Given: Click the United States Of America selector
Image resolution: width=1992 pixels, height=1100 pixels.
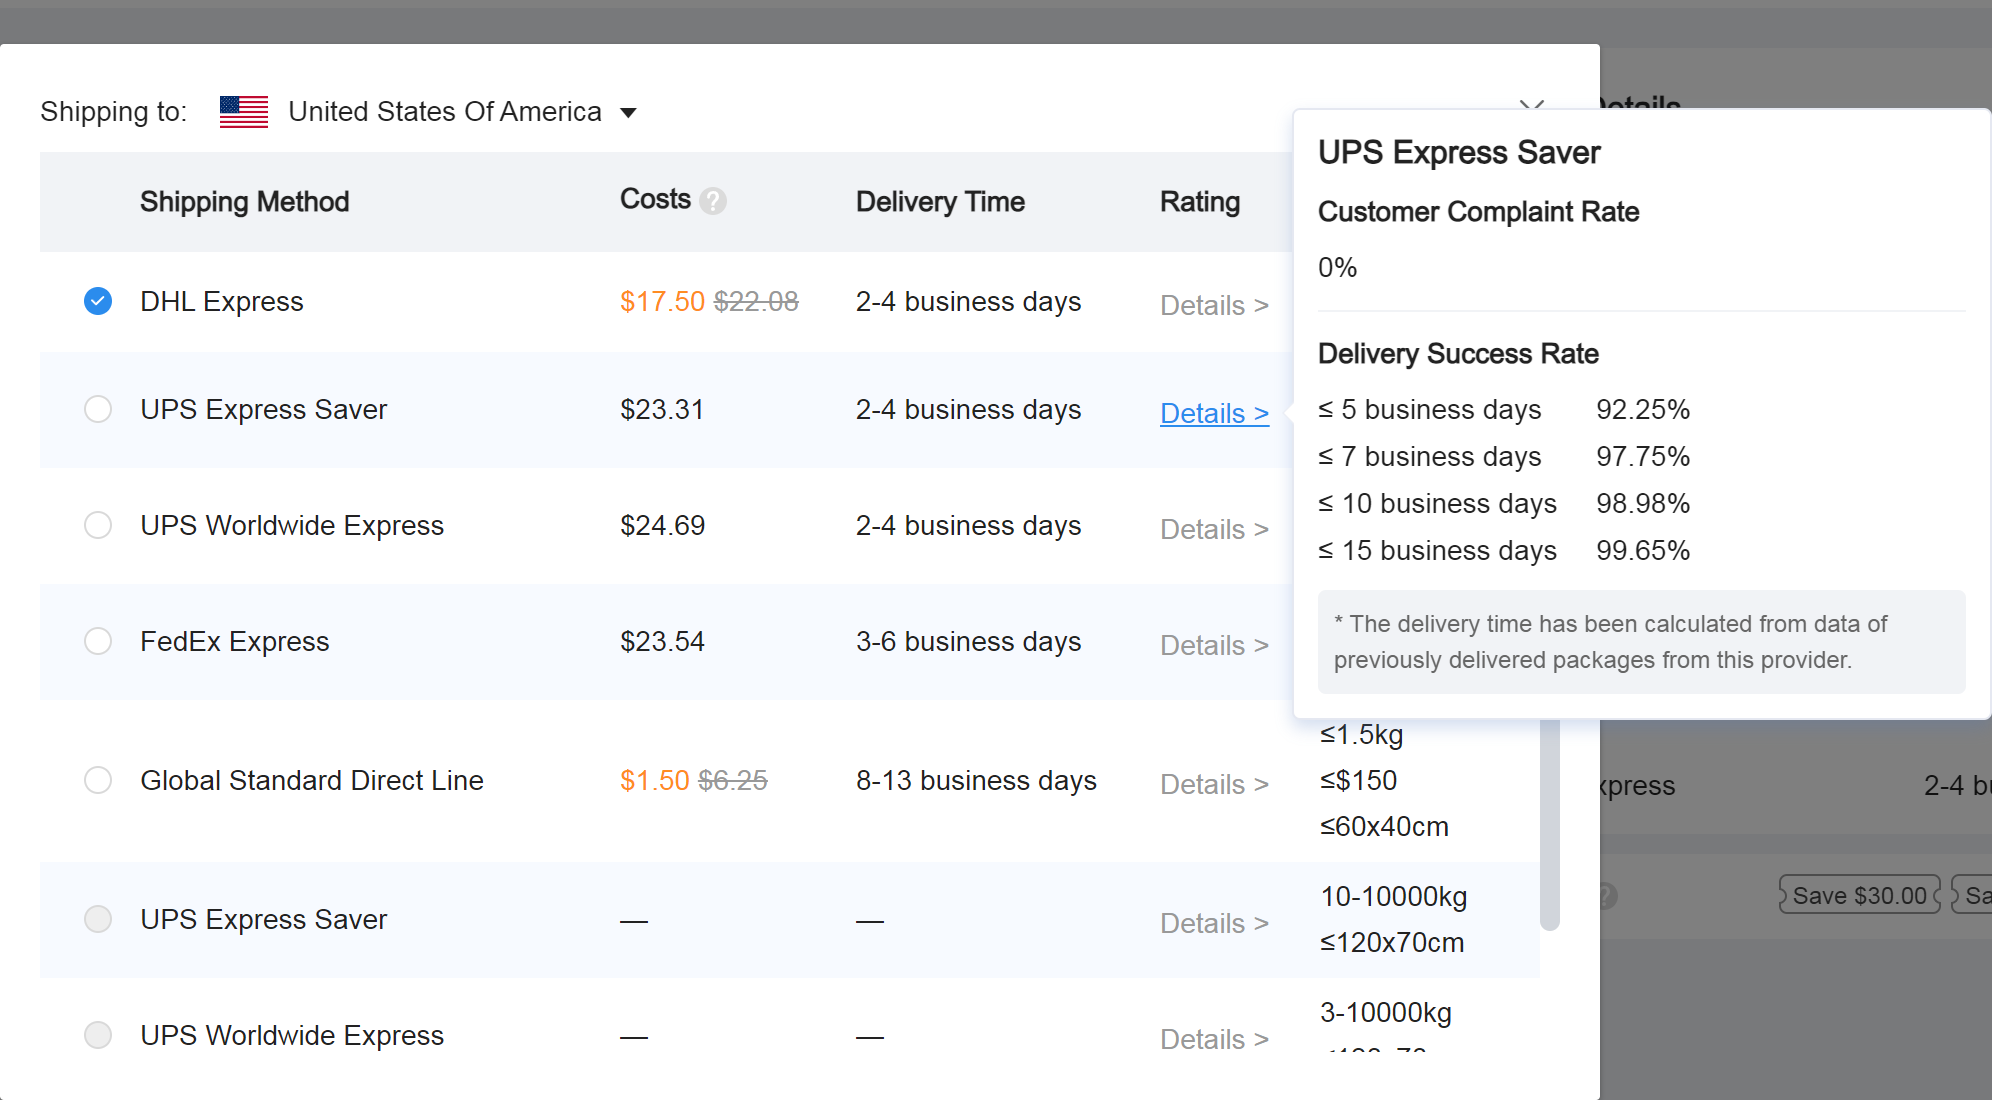Looking at the screenshot, I should tap(445, 112).
